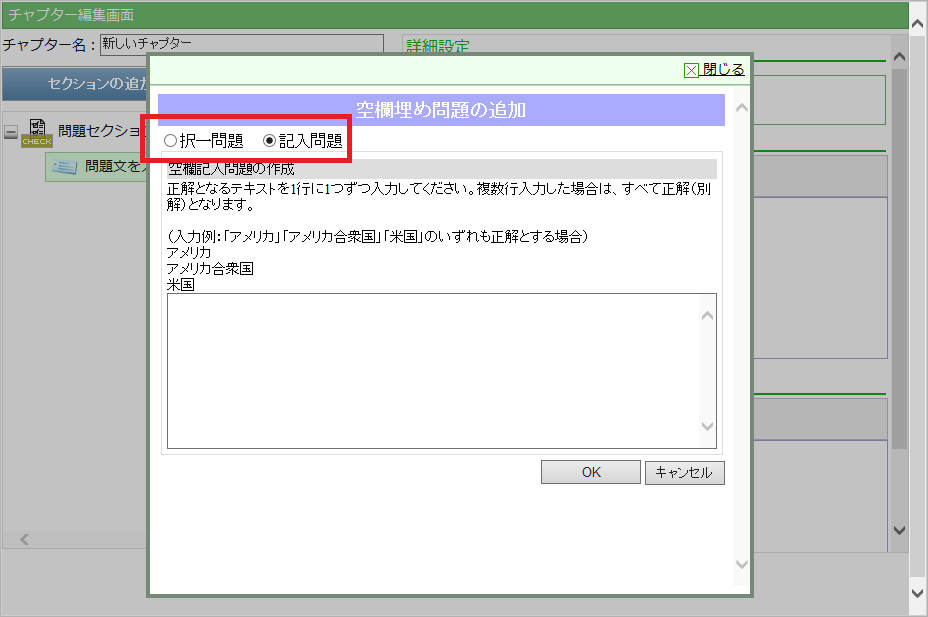The width and height of the screenshot is (928, 617).
Task: Click the page scrollbar down arrow
Action: click(x=917, y=593)
